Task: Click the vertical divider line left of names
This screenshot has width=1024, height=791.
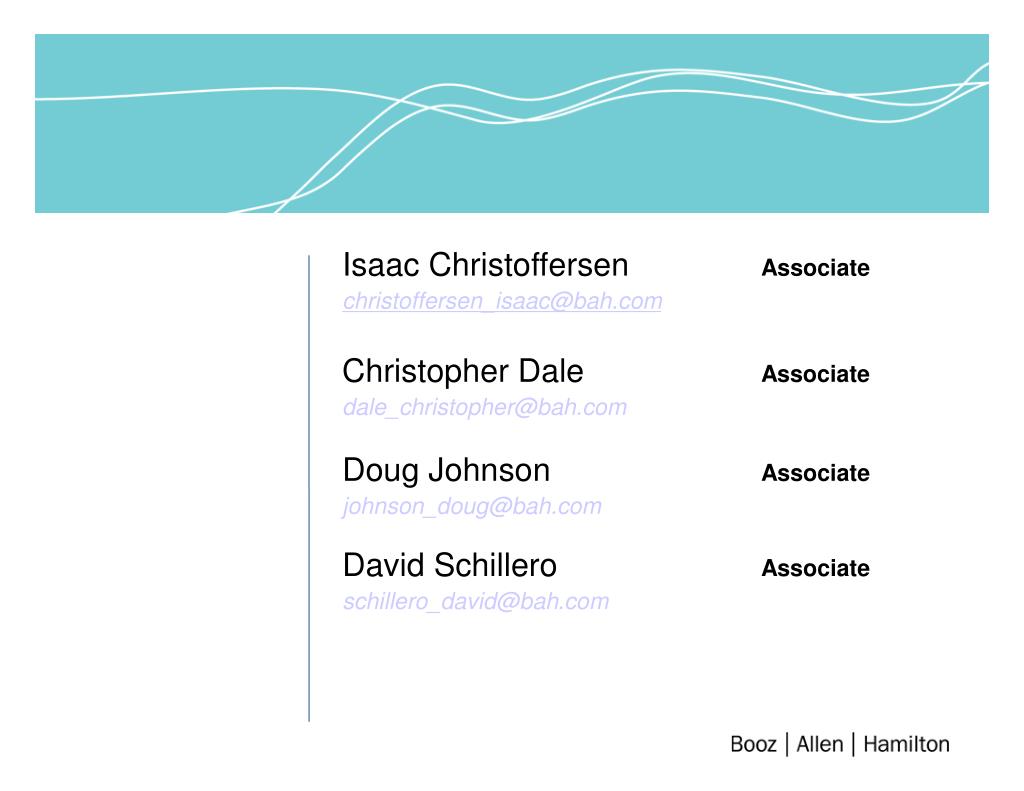Action: point(309,489)
